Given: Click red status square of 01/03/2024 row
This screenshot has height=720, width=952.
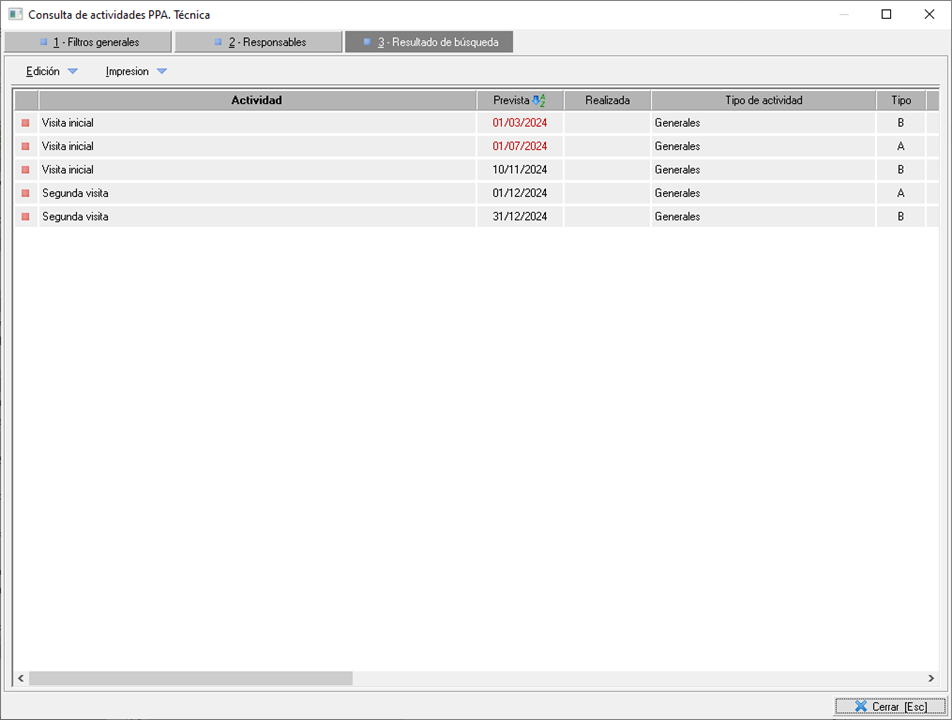Looking at the screenshot, I should click(x=26, y=123).
